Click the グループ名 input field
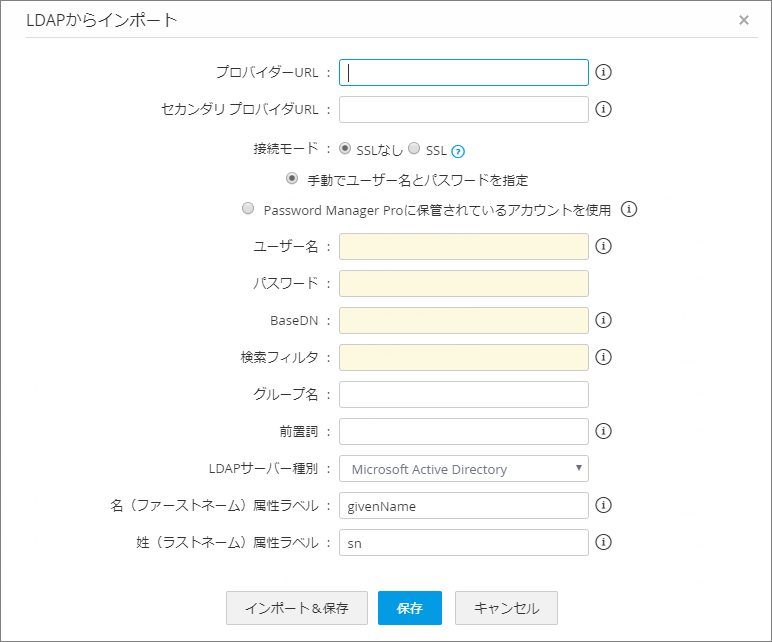Viewport: 772px width, 642px height. [464, 394]
